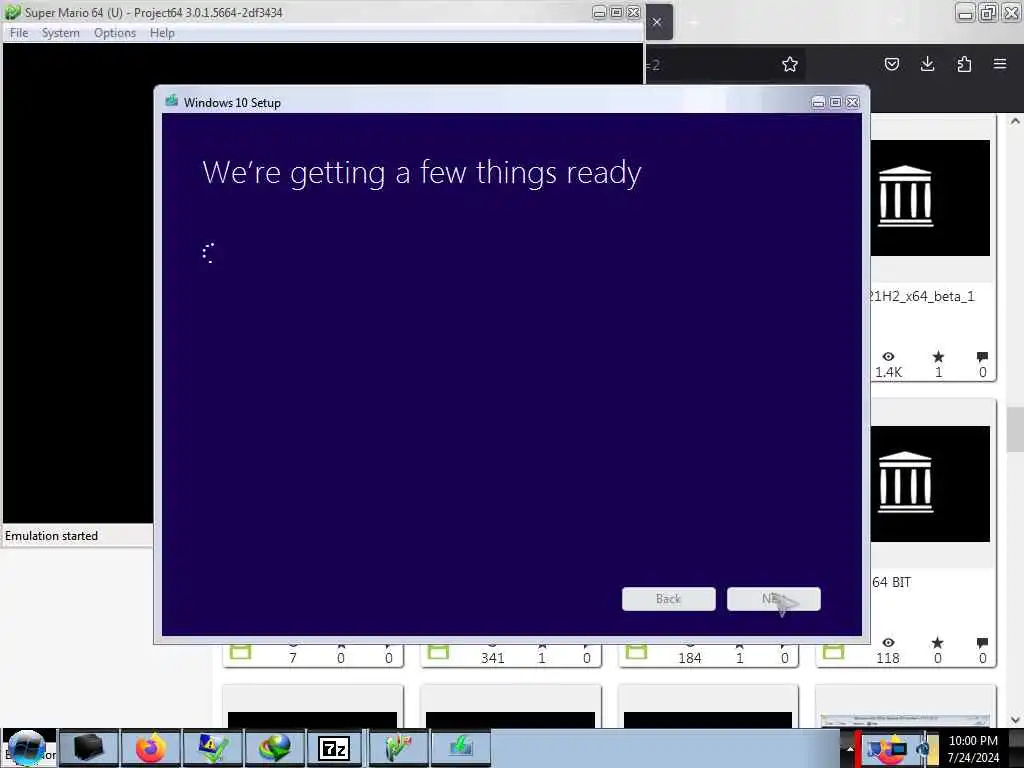The height and width of the screenshot is (768, 1024).
Task: Open Firefox downloads panel
Action: pos(927,64)
